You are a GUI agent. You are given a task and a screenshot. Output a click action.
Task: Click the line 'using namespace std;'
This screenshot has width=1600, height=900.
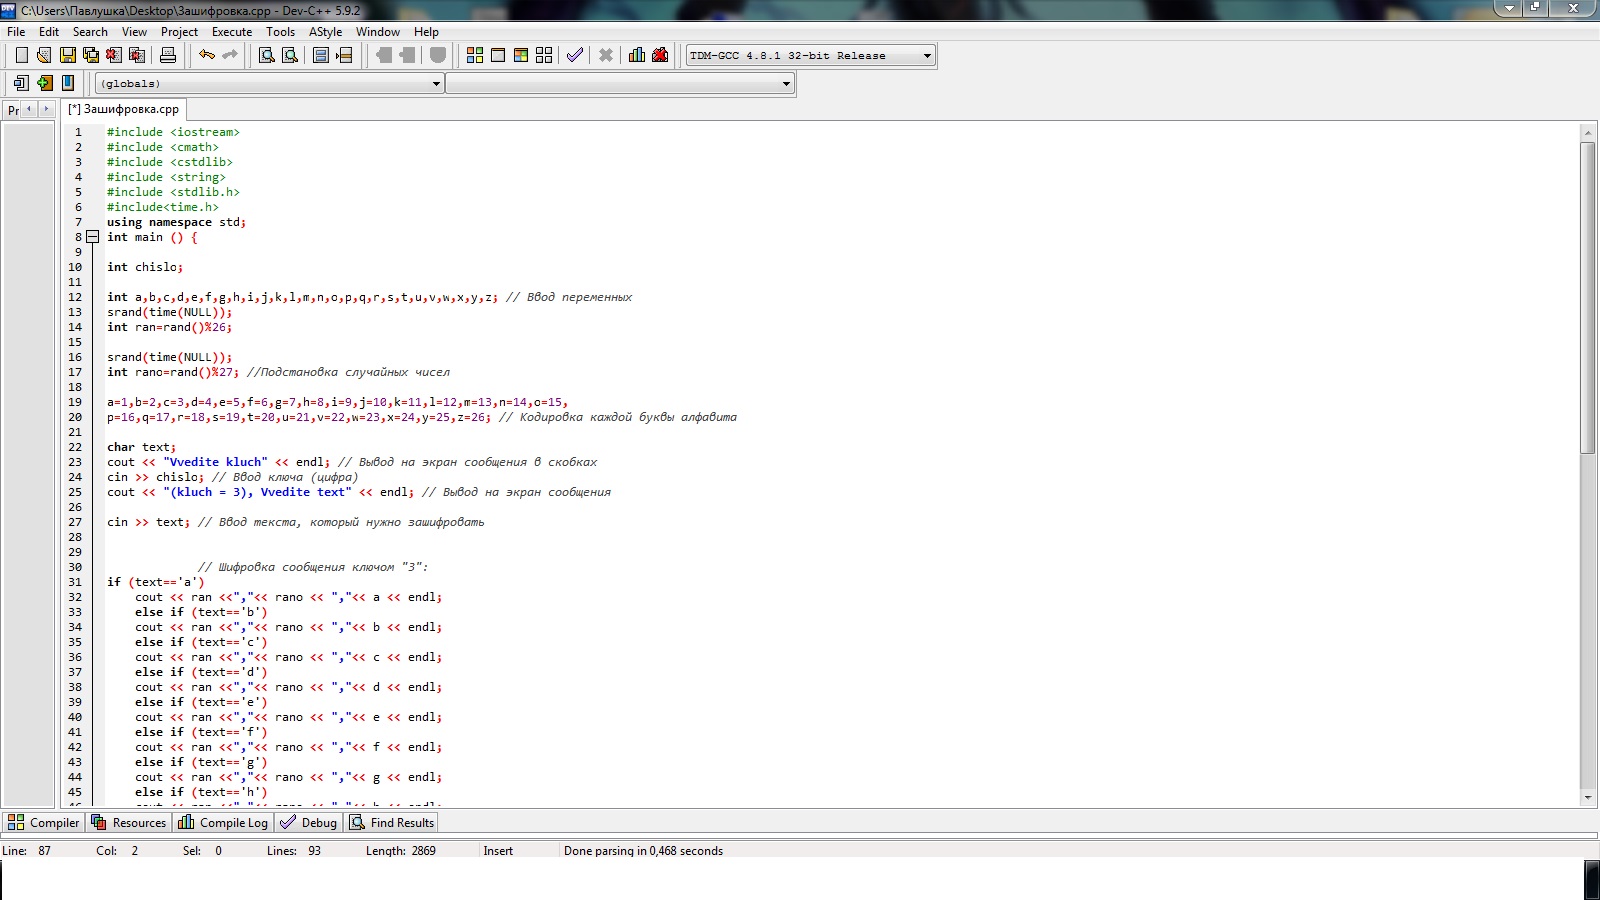pos(176,222)
